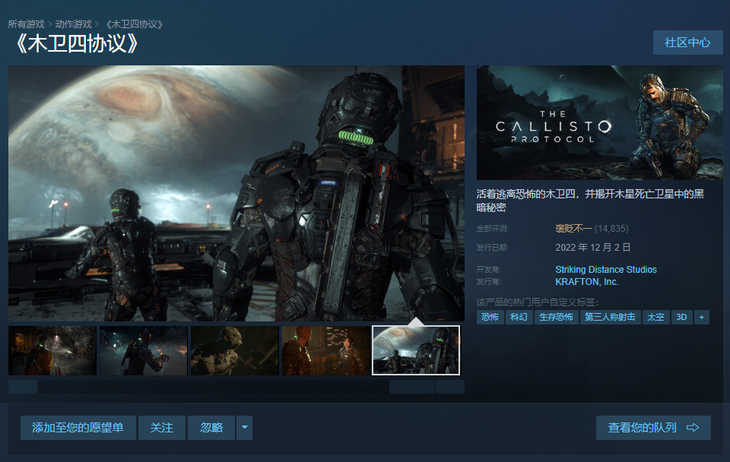This screenshot has height=462, width=730.
Task: Click the right end of the thumbnail slider
Action: click(x=450, y=387)
